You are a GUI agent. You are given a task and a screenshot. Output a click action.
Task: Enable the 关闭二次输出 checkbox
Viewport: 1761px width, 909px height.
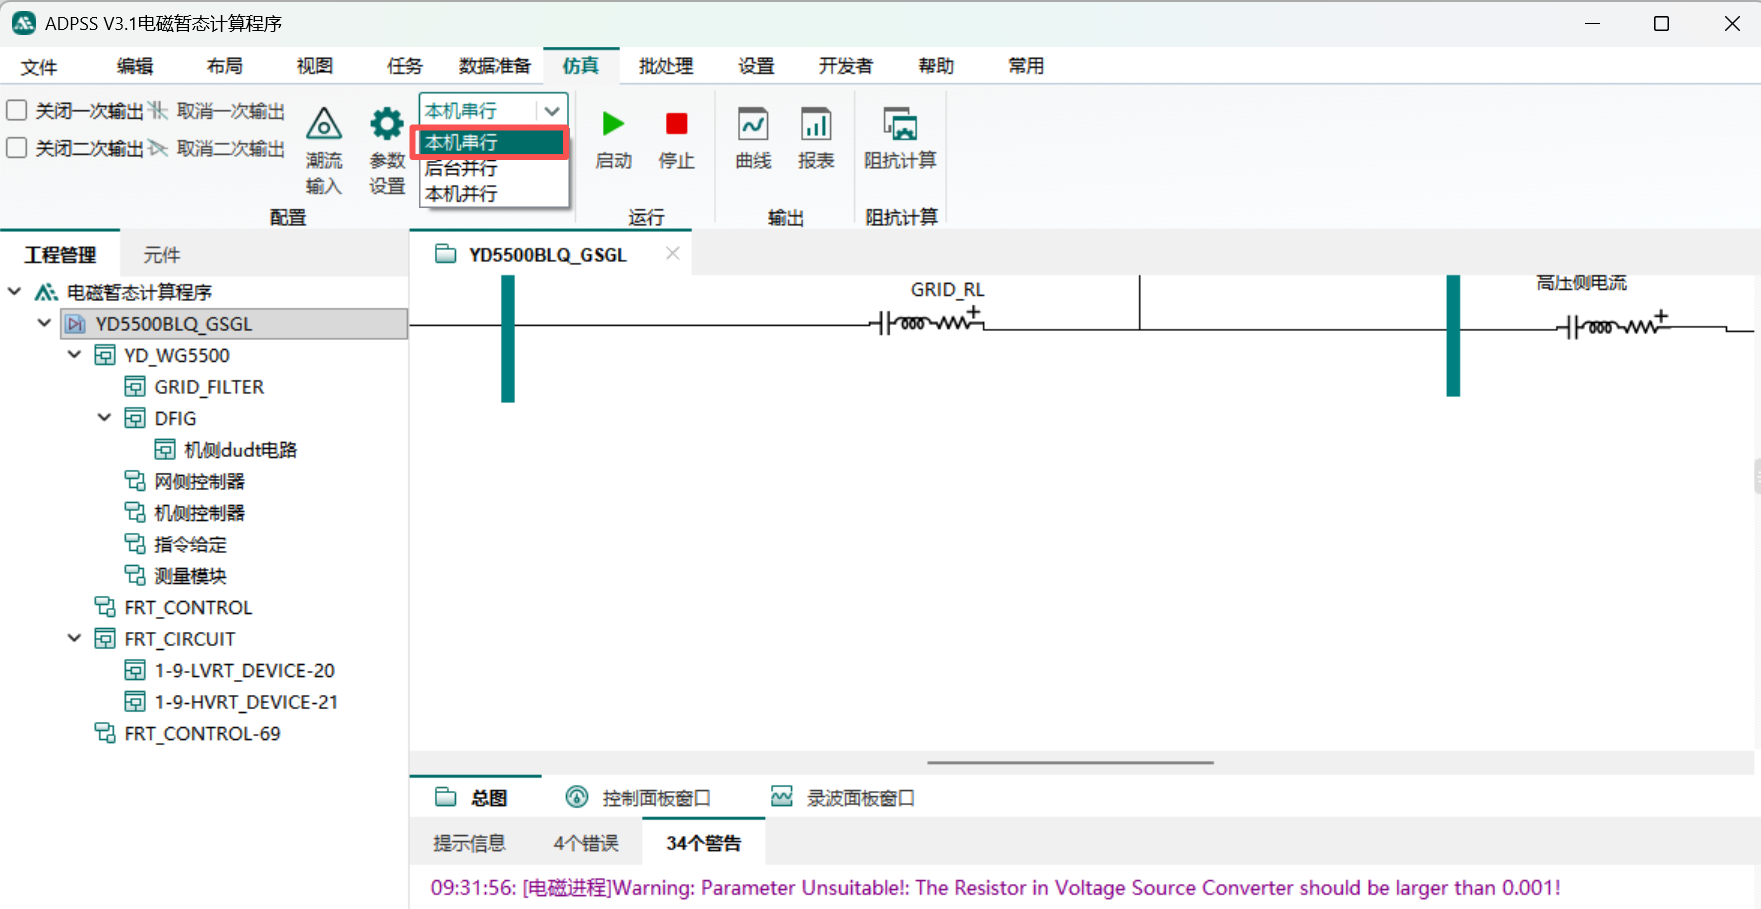pos(17,148)
